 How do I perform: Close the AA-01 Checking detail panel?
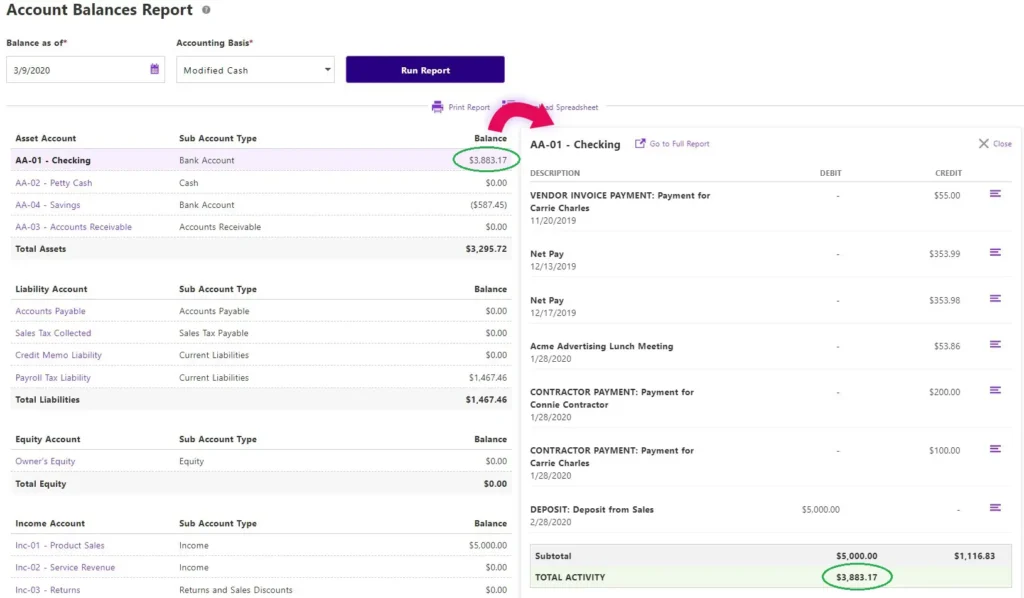(x=995, y=144)
